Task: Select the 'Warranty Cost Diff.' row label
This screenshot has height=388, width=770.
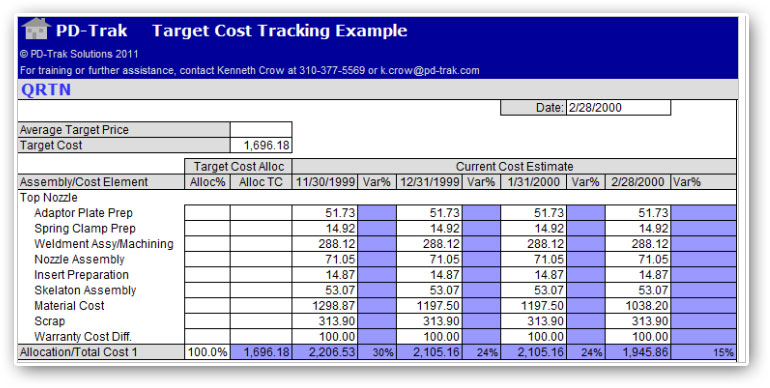Action: [83, 337]
